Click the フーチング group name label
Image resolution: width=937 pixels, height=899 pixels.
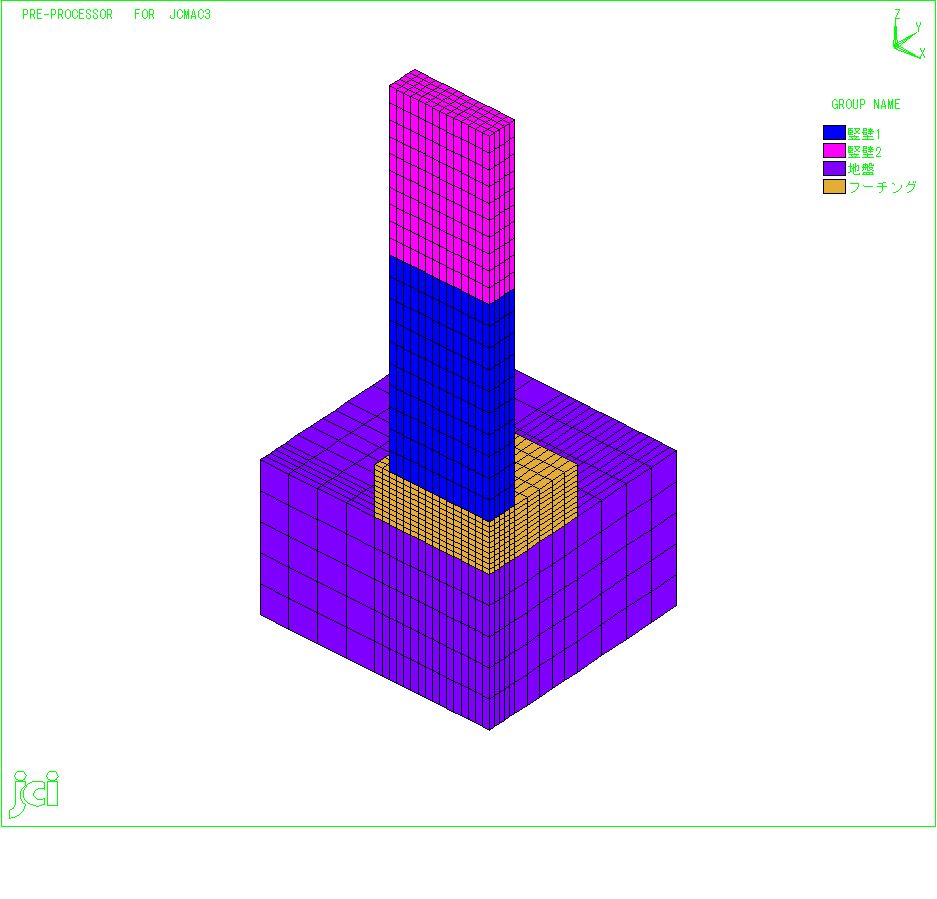[883, 187]
